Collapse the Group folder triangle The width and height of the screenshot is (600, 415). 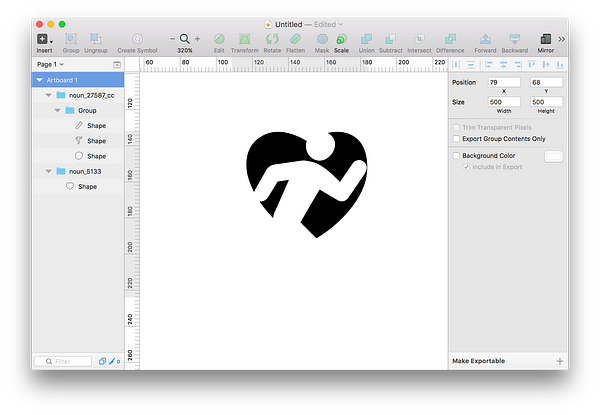pos(57,111)
